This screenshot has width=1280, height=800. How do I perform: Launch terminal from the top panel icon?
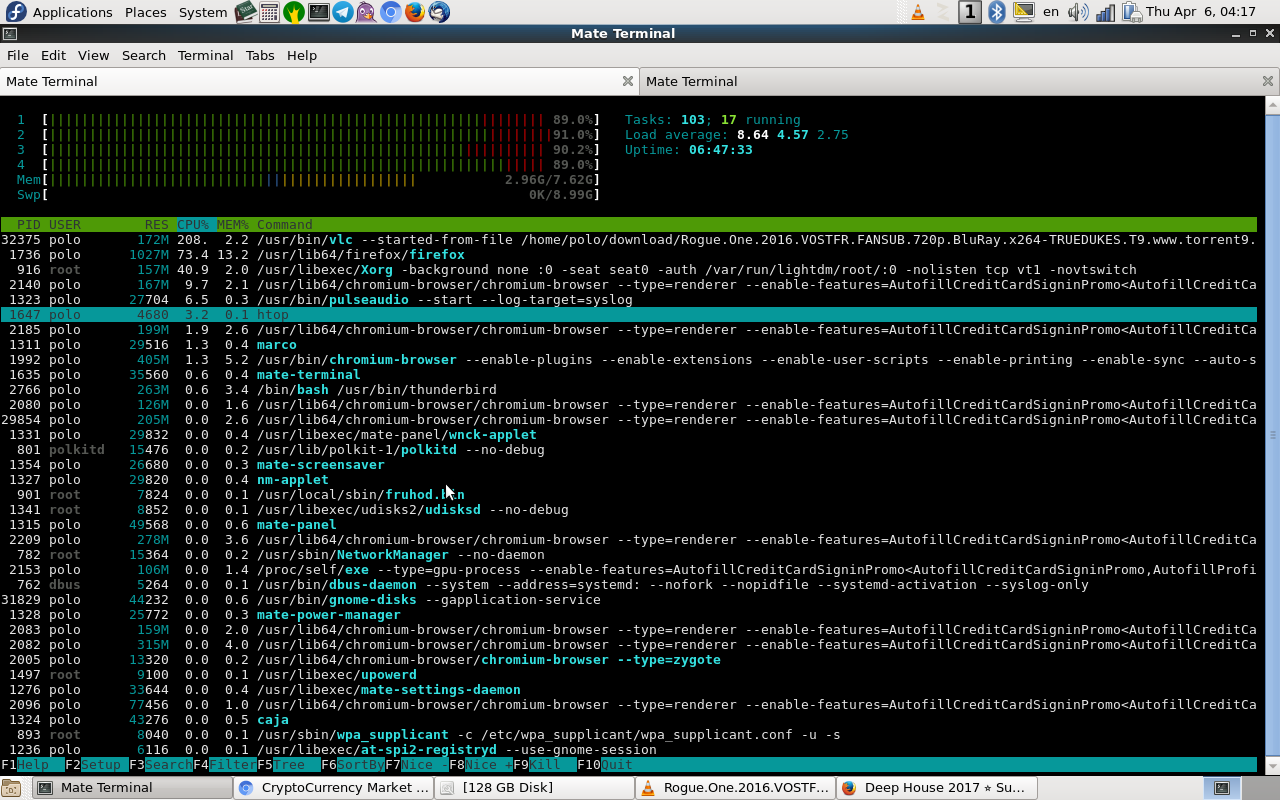tap(318, 12)
